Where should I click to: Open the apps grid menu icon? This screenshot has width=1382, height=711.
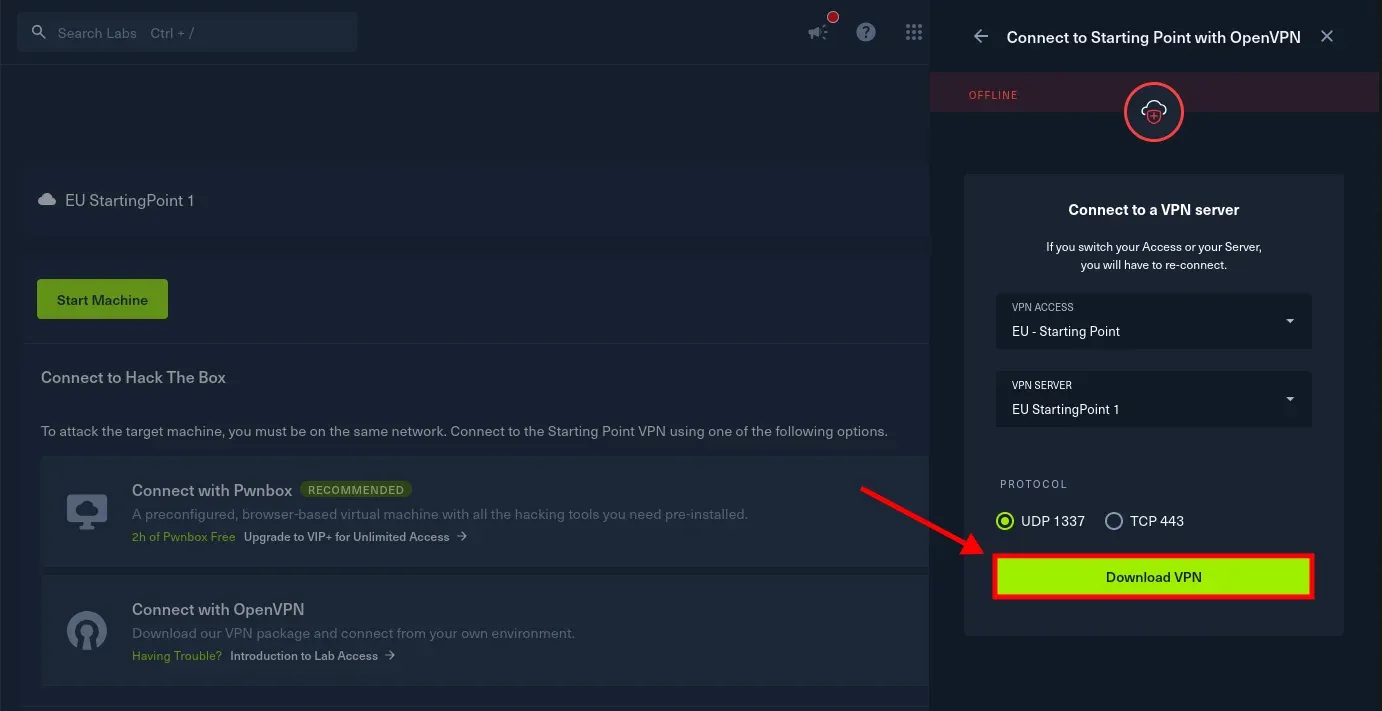(x=913, y=32)
